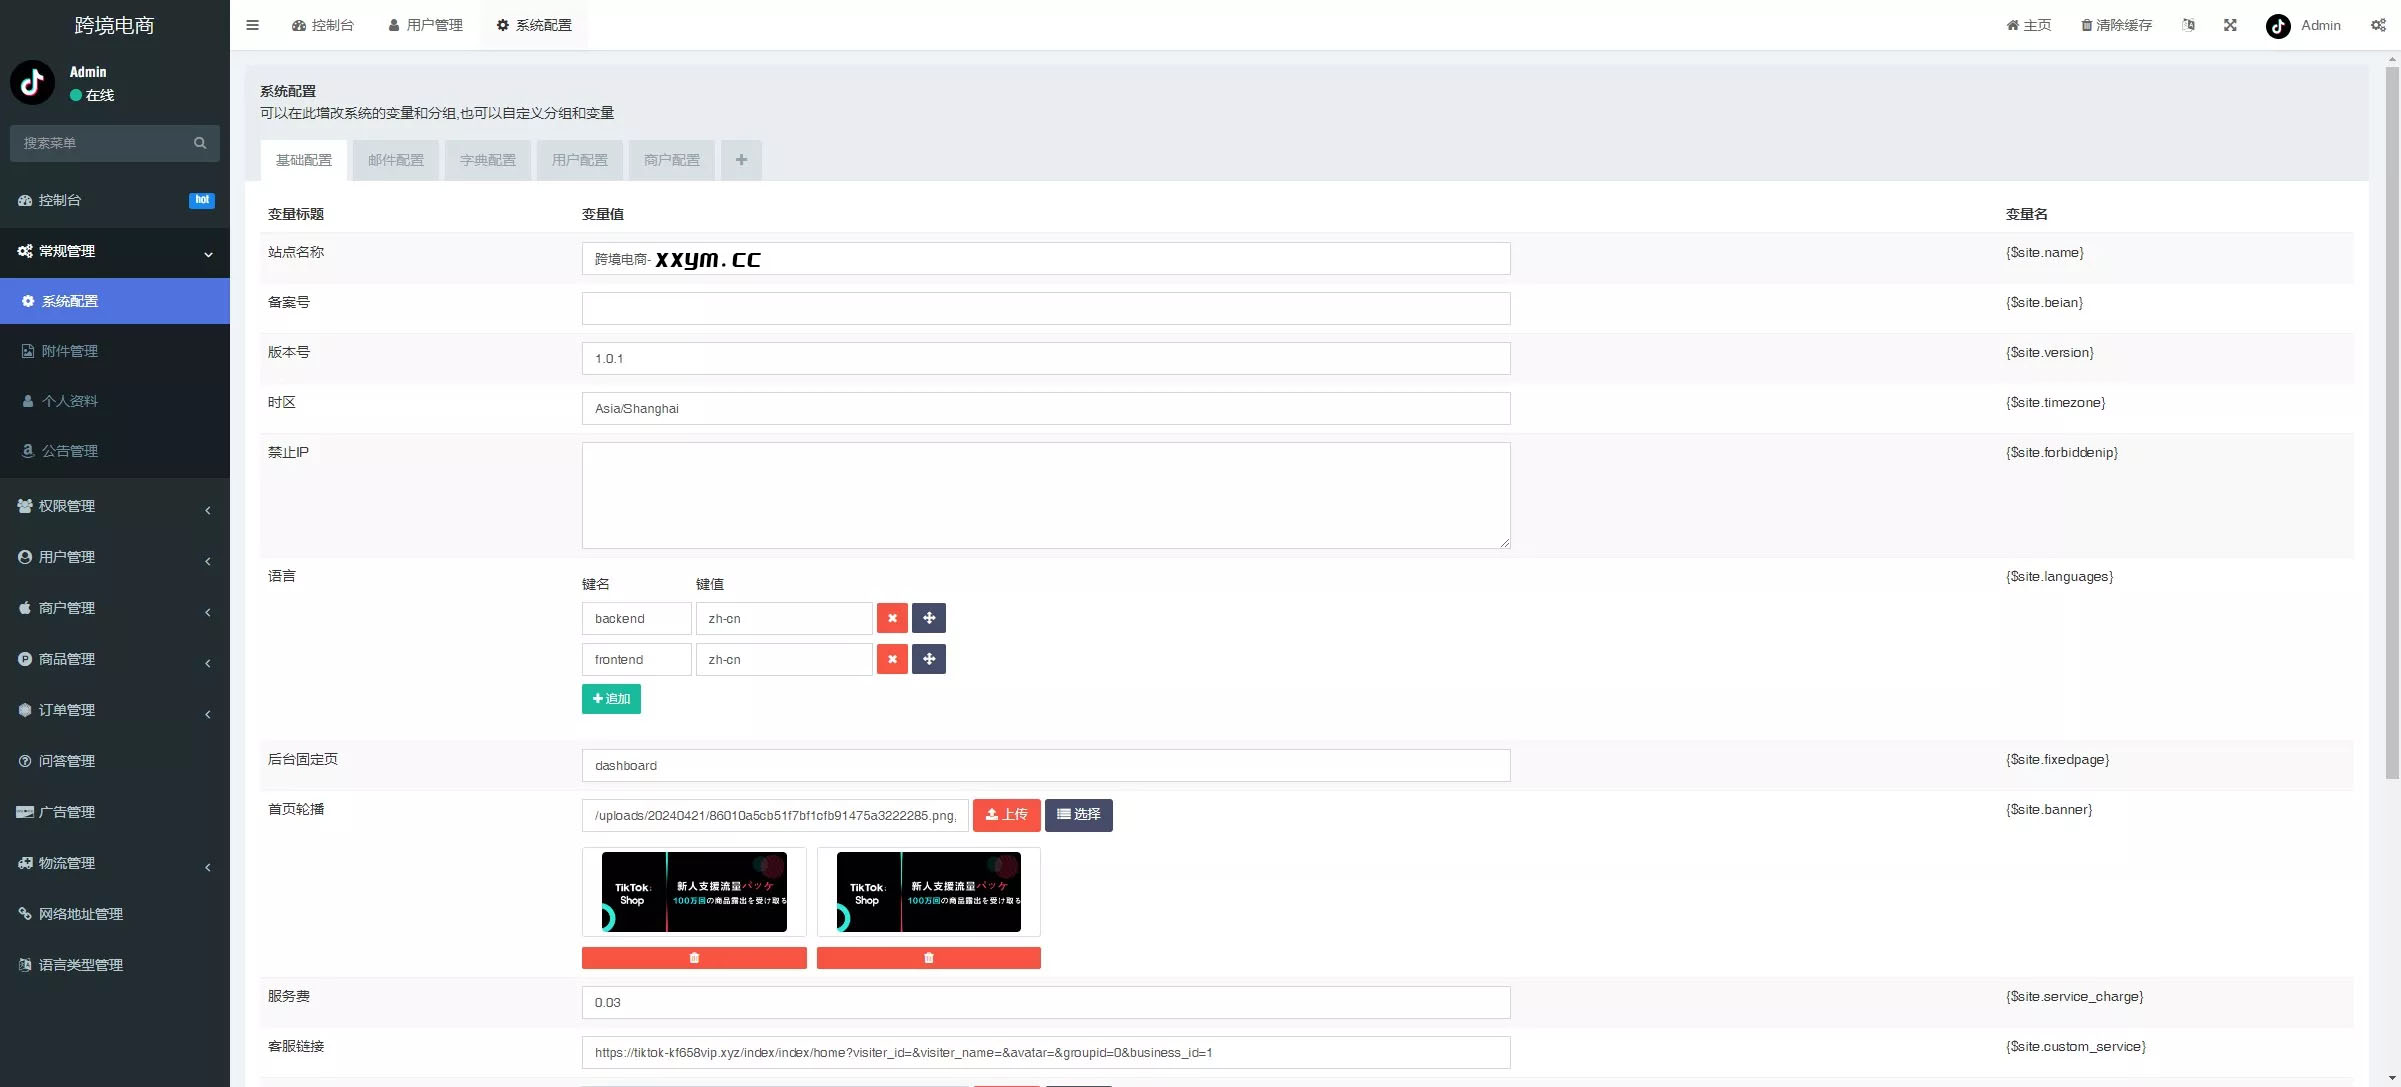Click the empty 备案号 input field
The height and width of the screenshot is (1087, 2401).
(x=1046, y=308)
